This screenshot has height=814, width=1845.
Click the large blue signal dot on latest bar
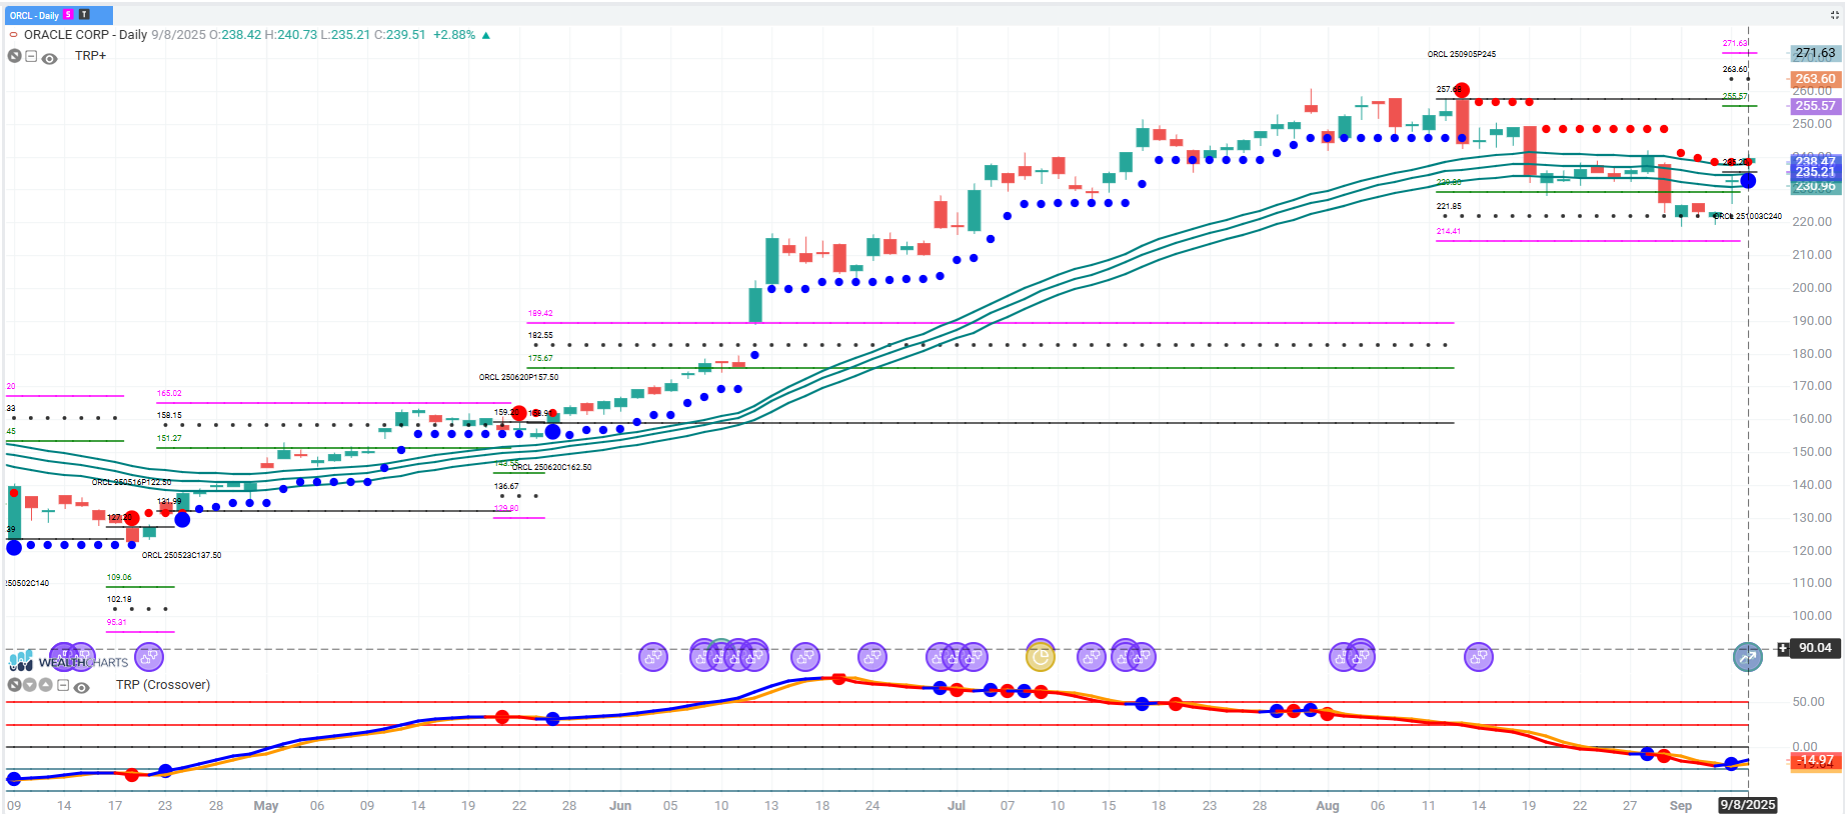pyautogui.click(x=1748, y=181)
